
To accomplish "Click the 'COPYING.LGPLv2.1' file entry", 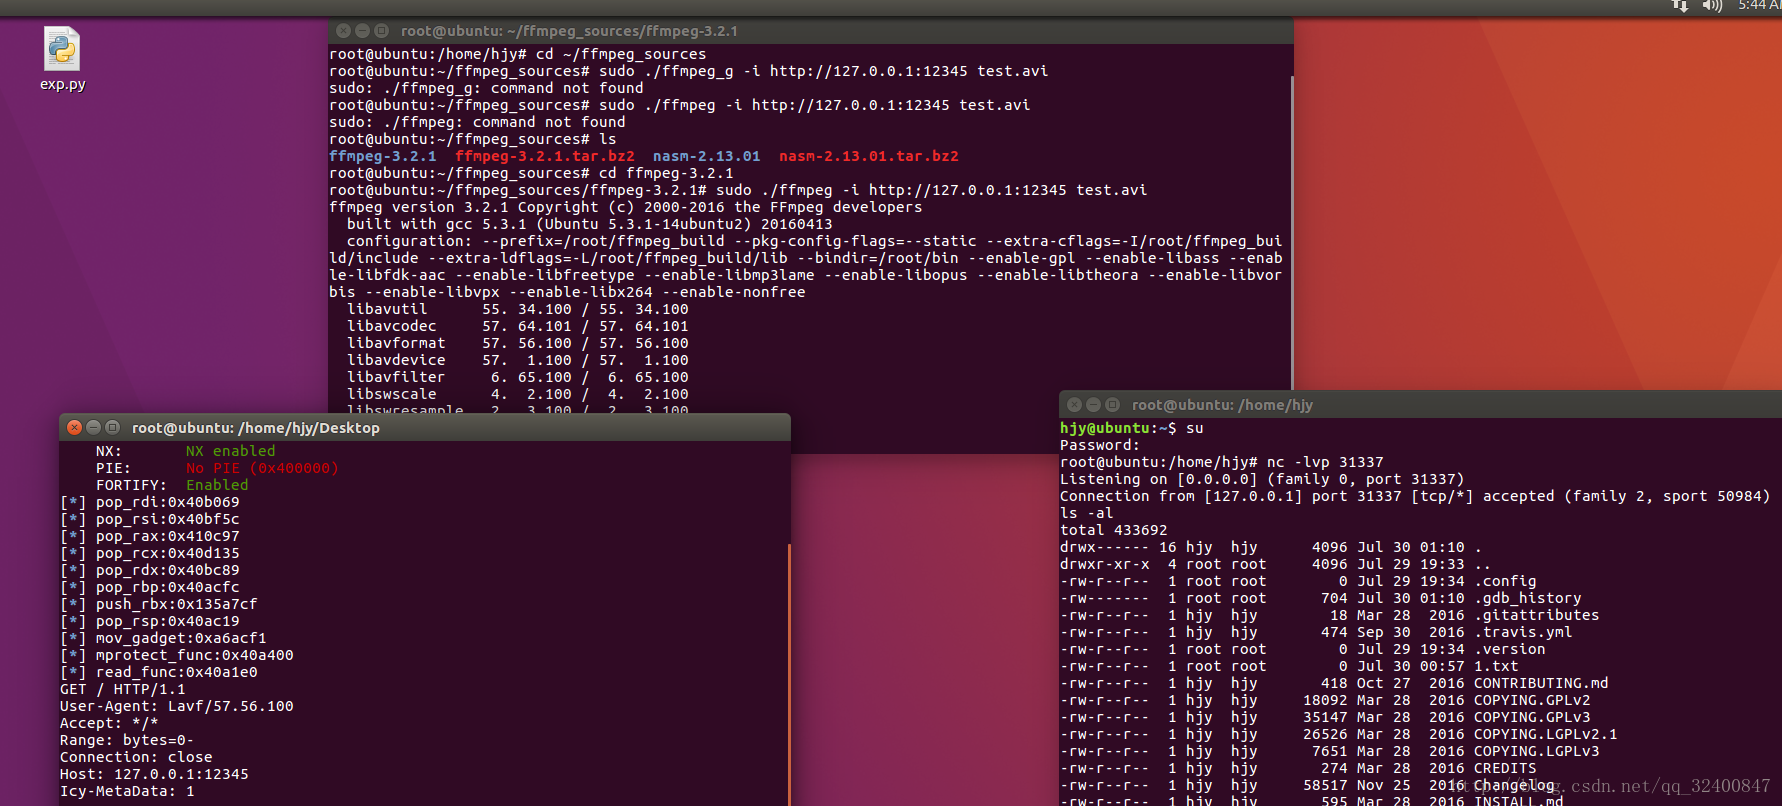I will 1546,734.
